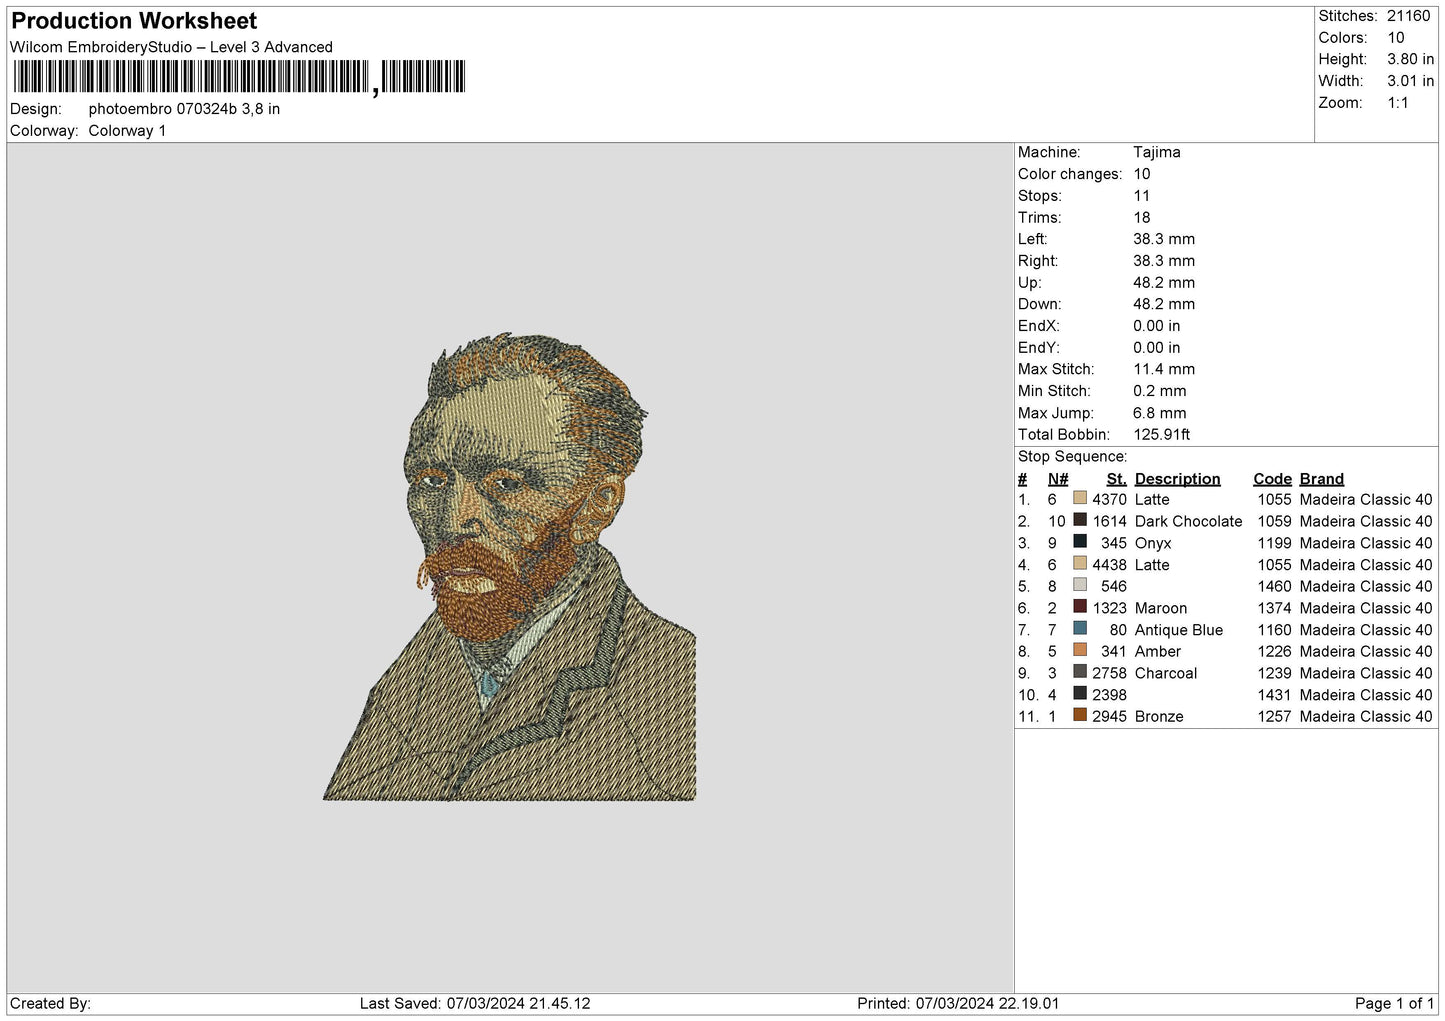This screenshot has height=1021, width=1445.
Task: Click the embroidered portrait design preview
Action: tap(510, 567)
